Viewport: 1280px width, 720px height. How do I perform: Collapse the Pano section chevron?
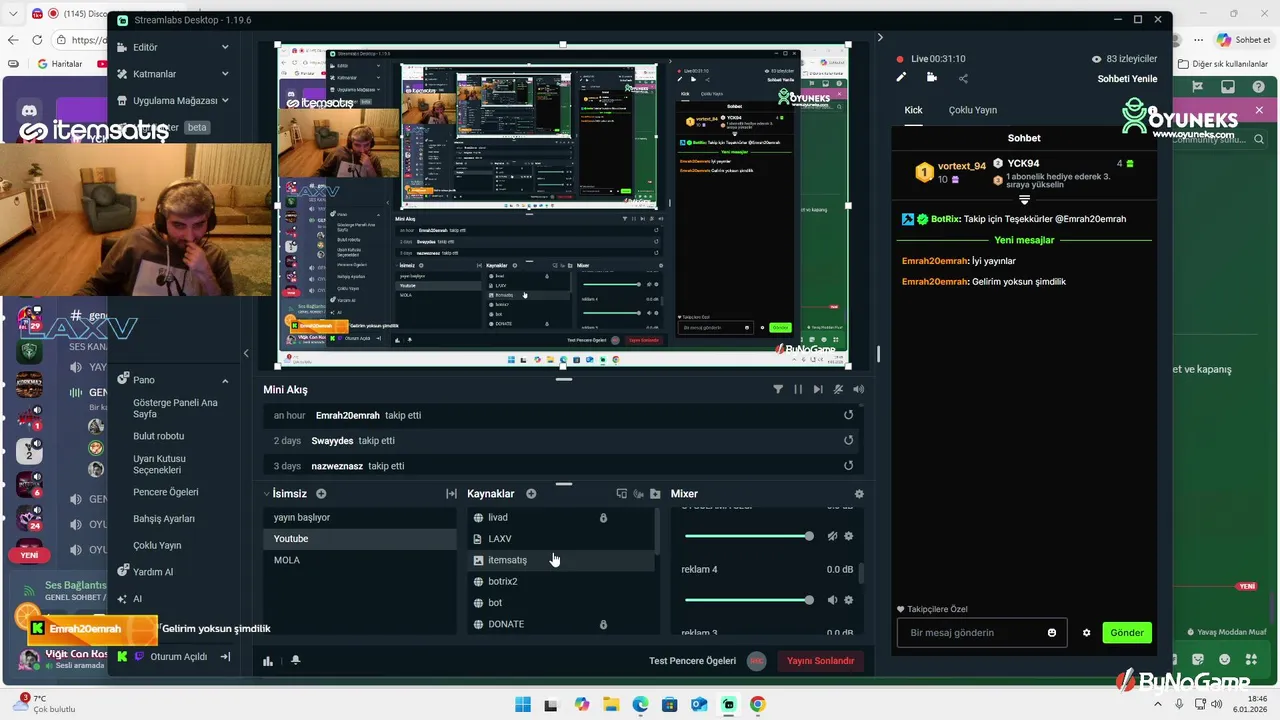tap(225, 380)
